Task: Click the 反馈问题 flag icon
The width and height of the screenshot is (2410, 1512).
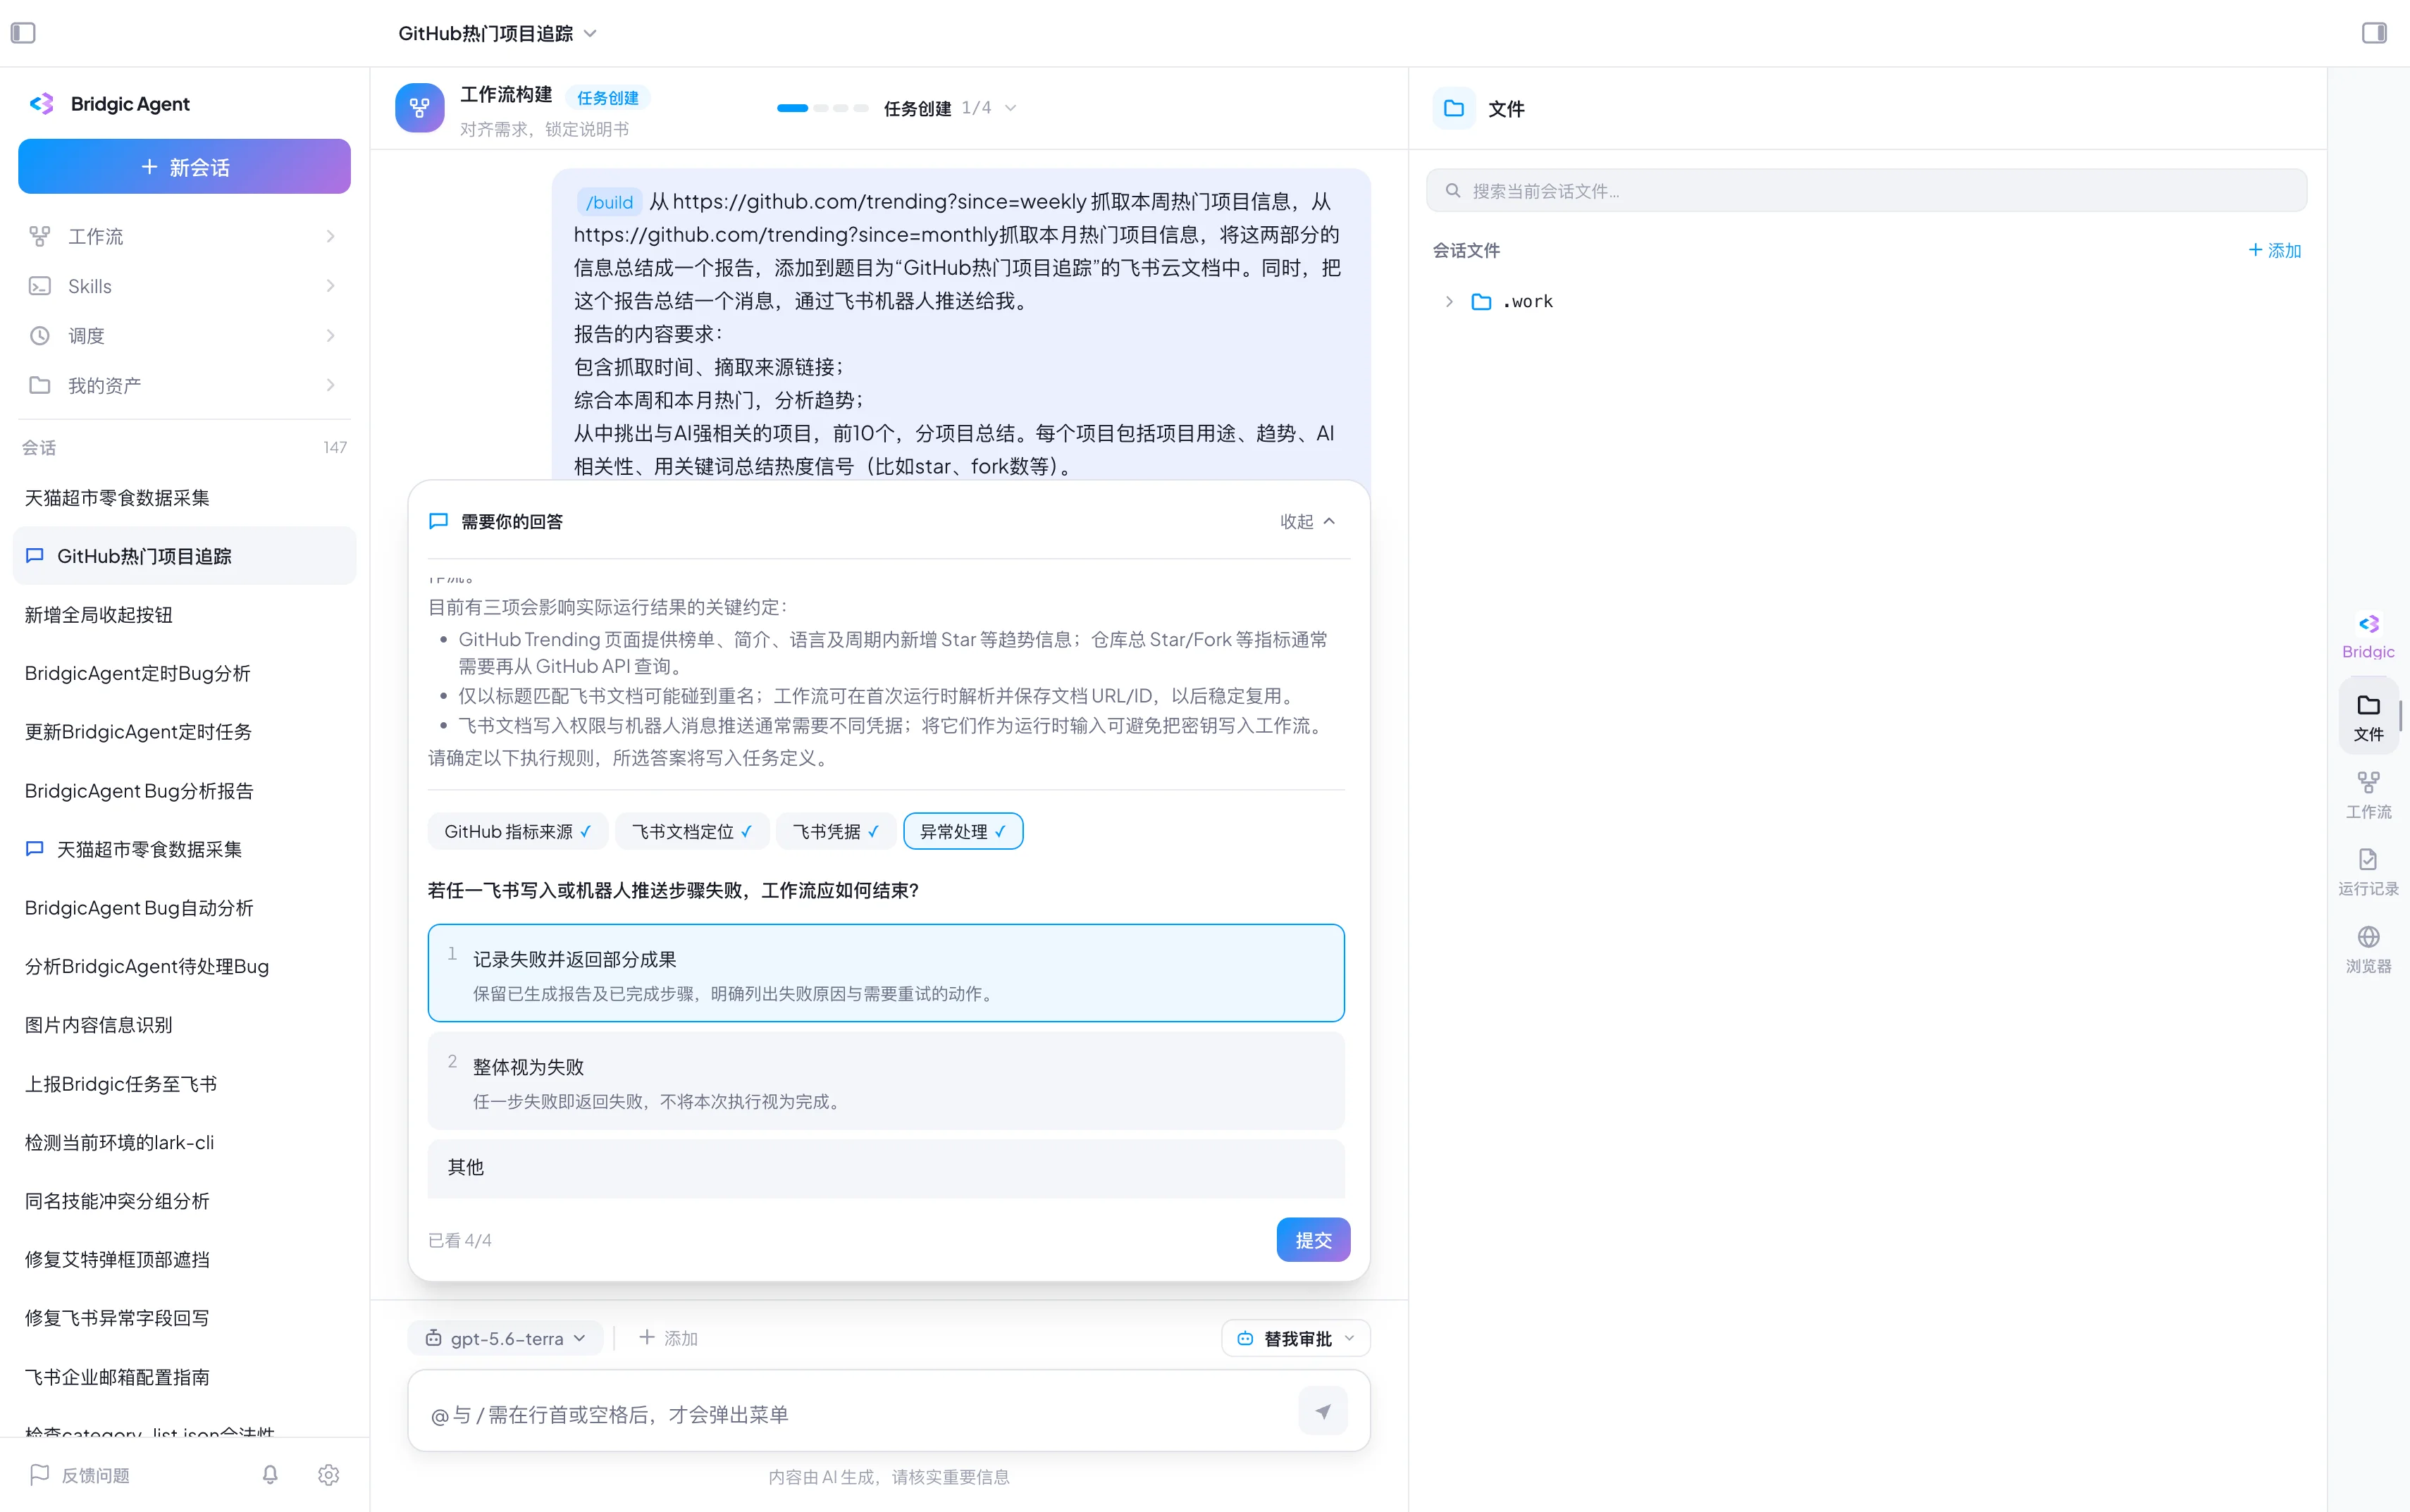Action: tap(39, 1474)
